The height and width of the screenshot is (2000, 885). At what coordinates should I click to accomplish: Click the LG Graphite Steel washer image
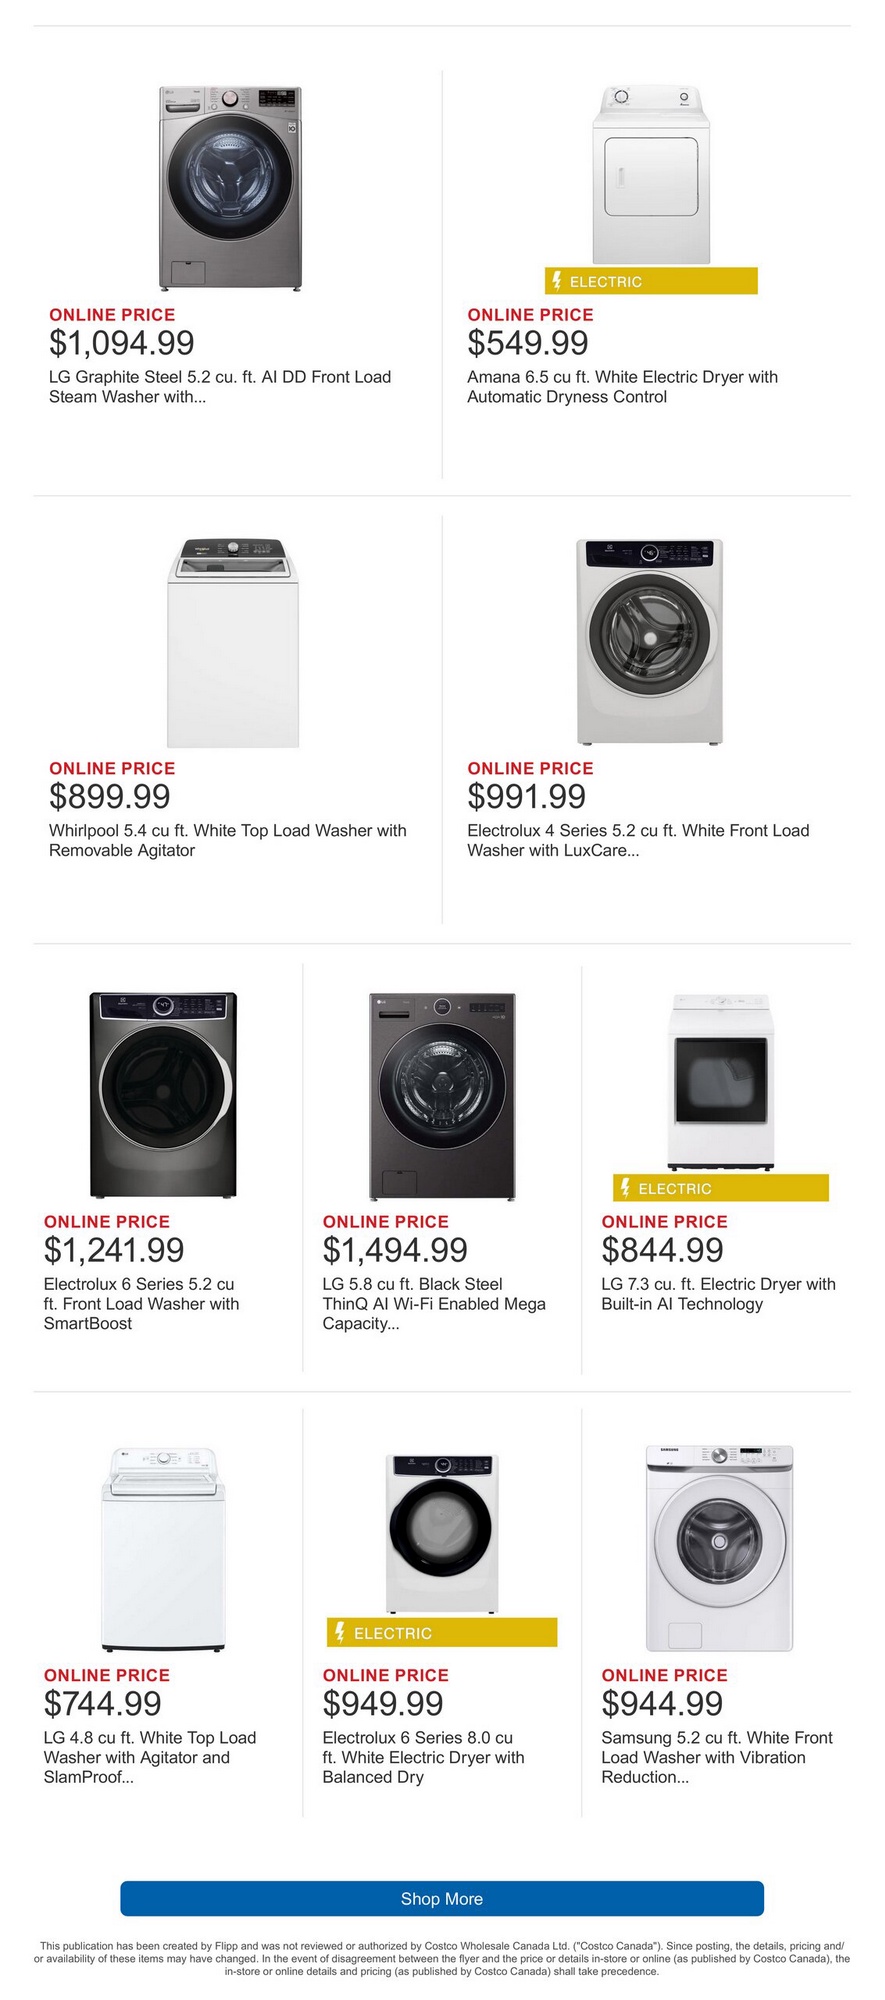(231, 189)
